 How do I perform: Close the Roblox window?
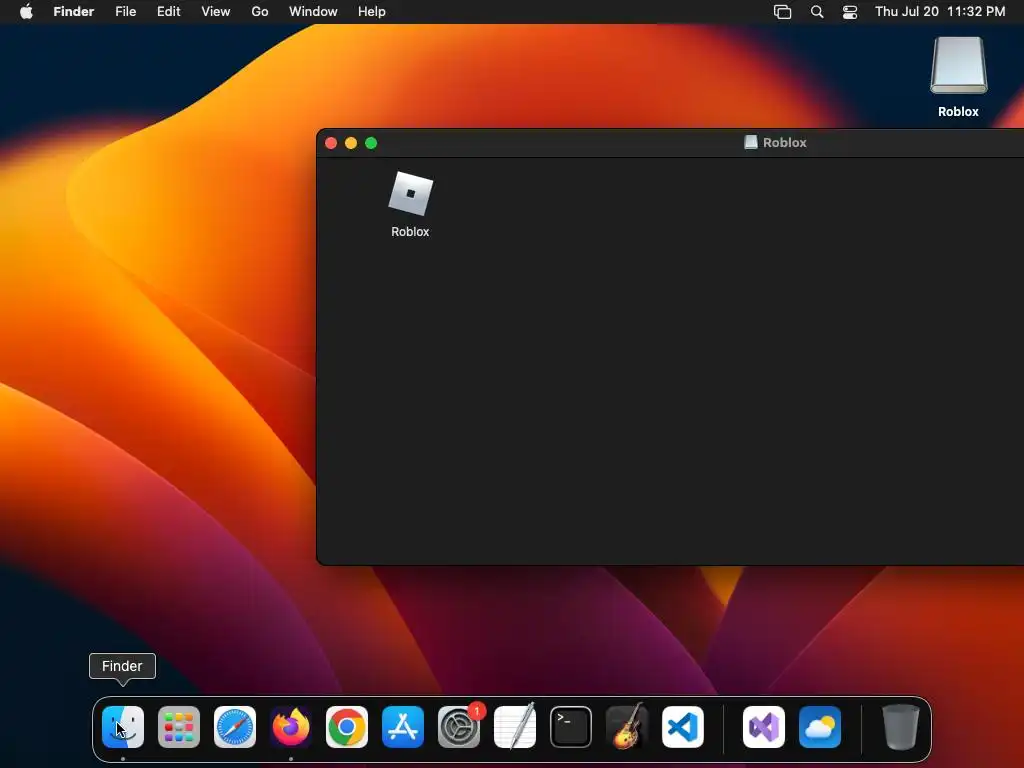coord(331,143)
